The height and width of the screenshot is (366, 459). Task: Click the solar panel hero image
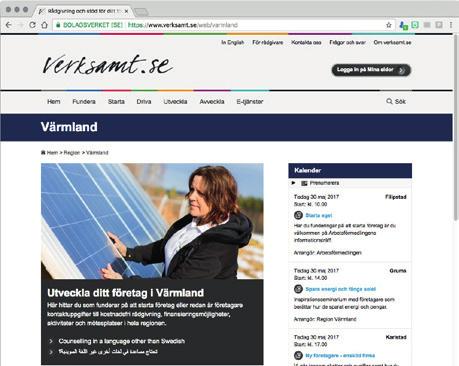tap(152, 221)
